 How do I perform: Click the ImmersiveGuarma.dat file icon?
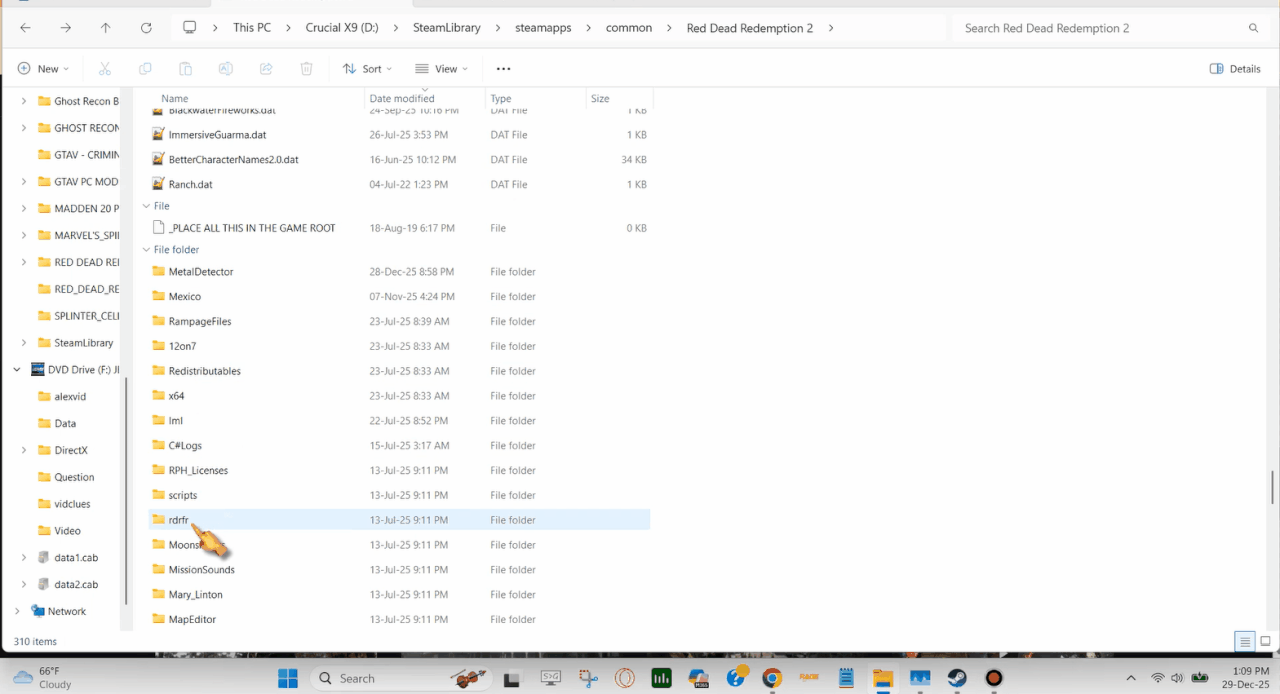tap(158, 134)
